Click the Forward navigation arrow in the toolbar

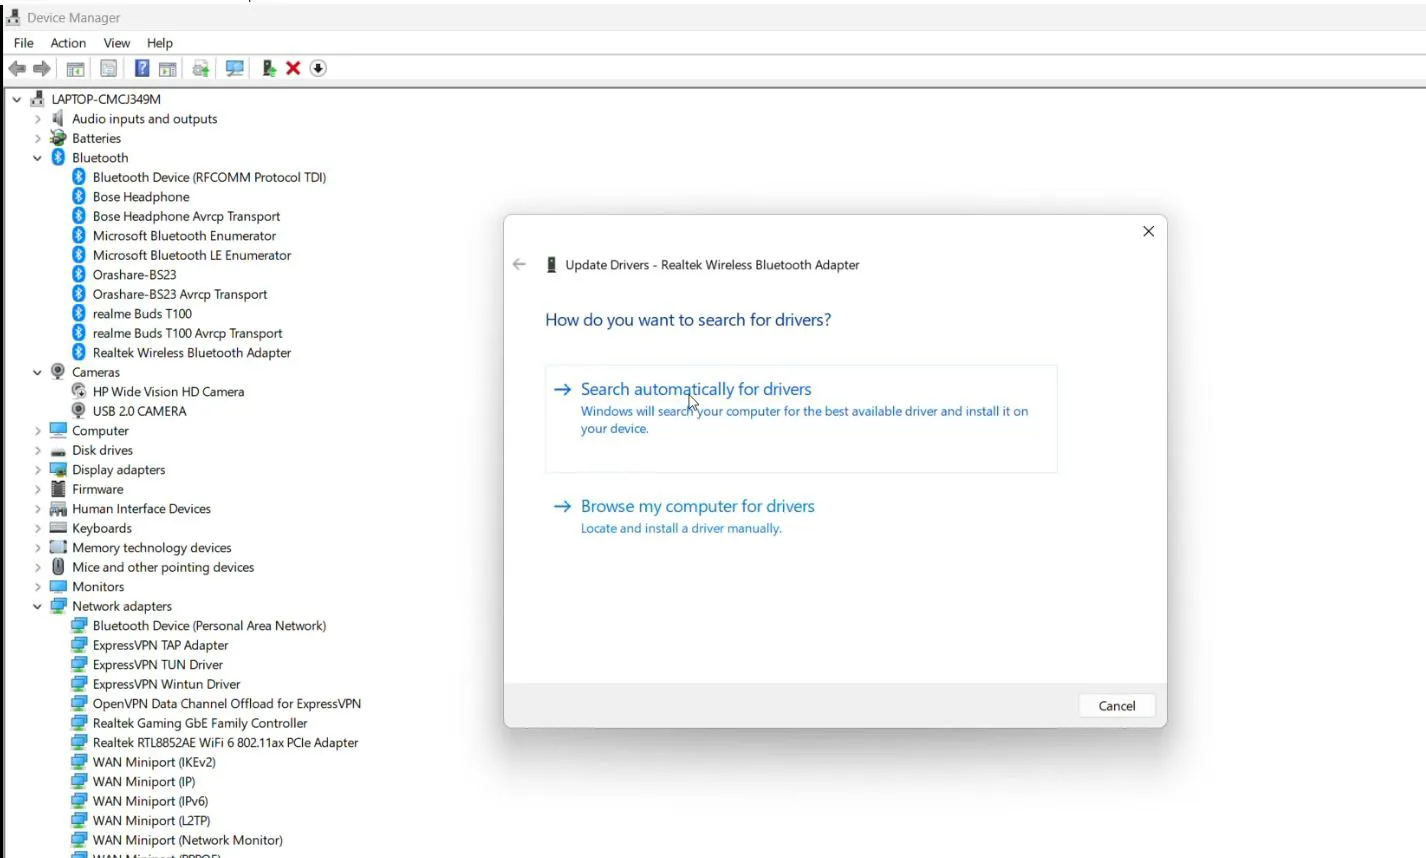click(x=40, y=68)
